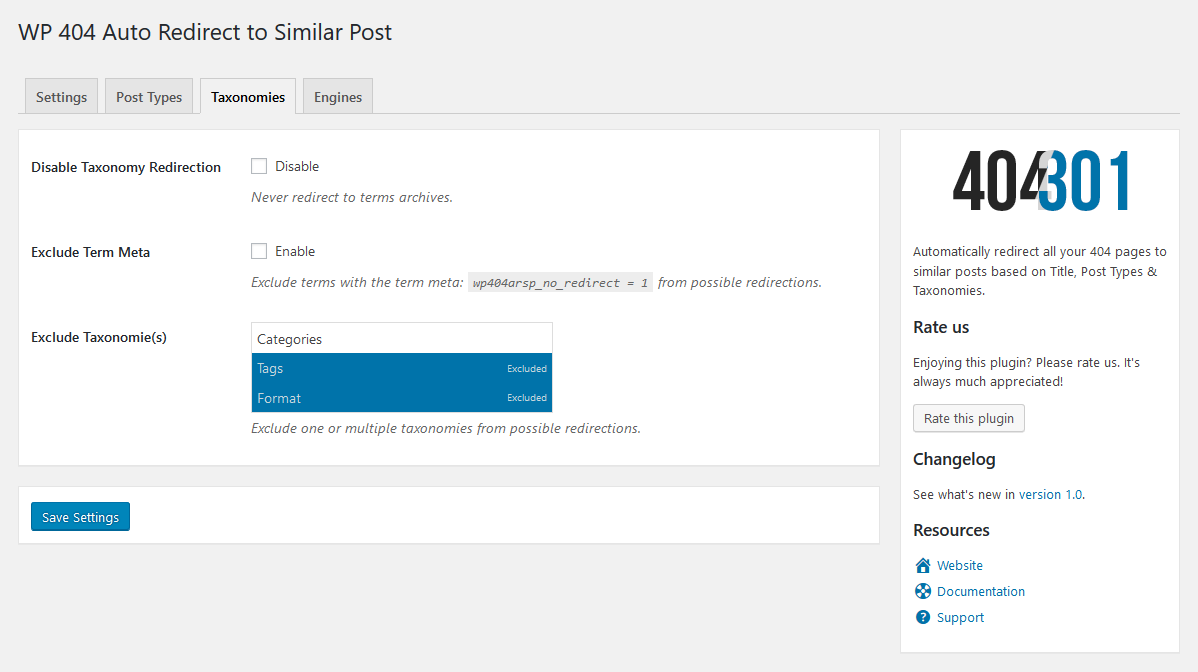
Task: Deselect the excluded Format taxonomy
Action: click(402, 398)
